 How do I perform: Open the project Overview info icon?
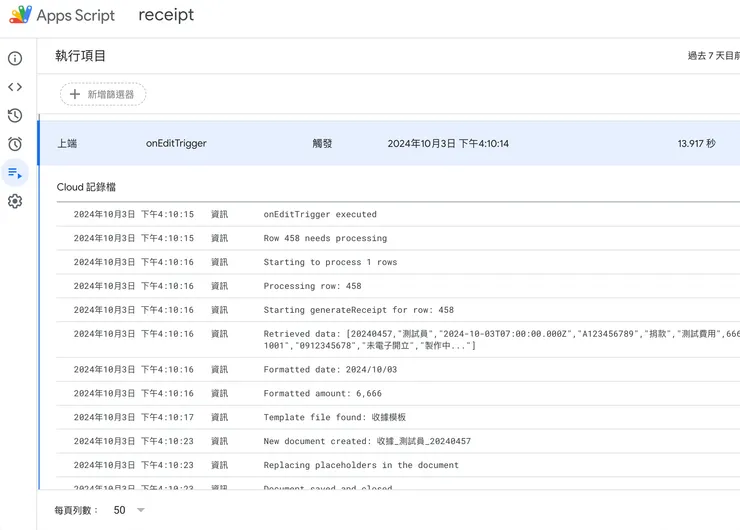15,59
